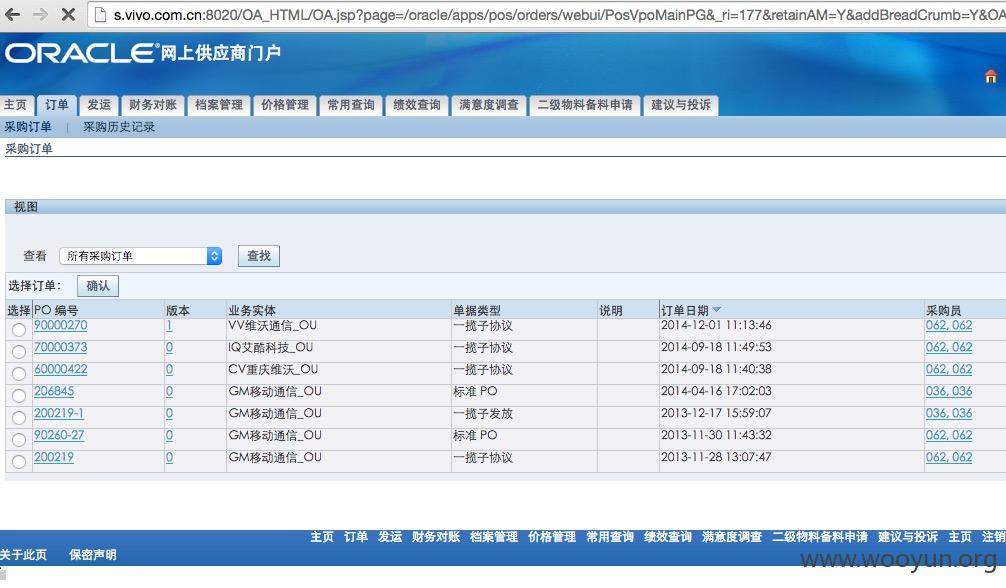Open the 主页 tab in the top navigation

point(15,105)
